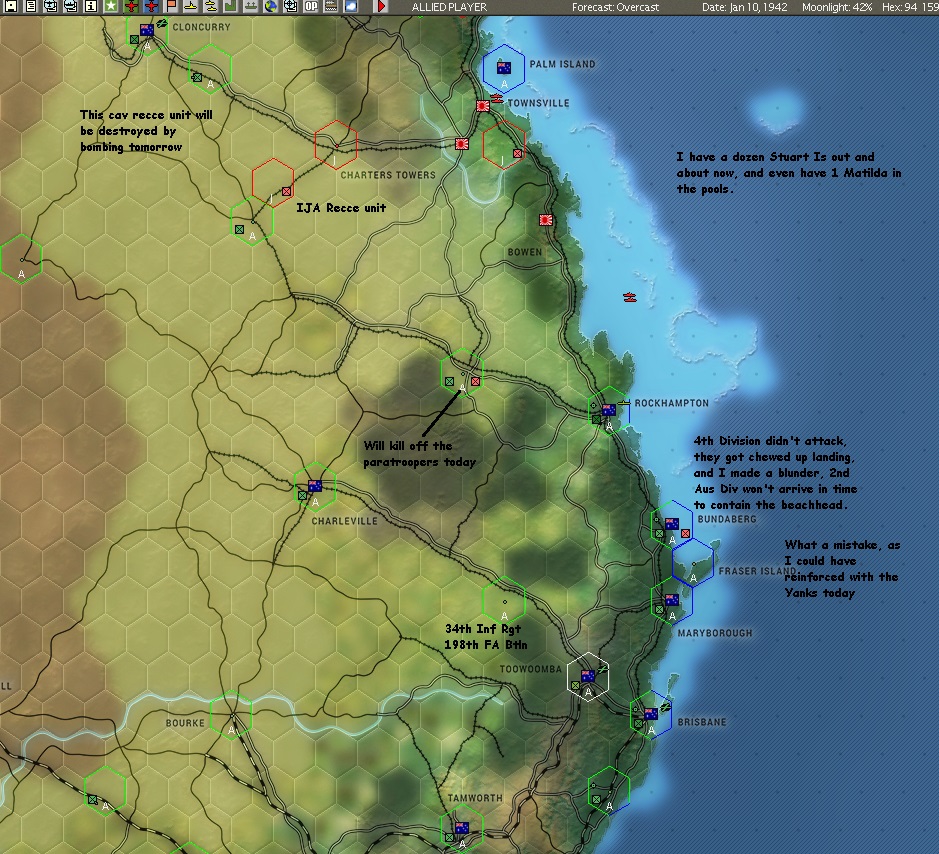Select the Japanese base marker near Charters Towers
Viewport: 939px width, 854px height.
tap(461, 144)
